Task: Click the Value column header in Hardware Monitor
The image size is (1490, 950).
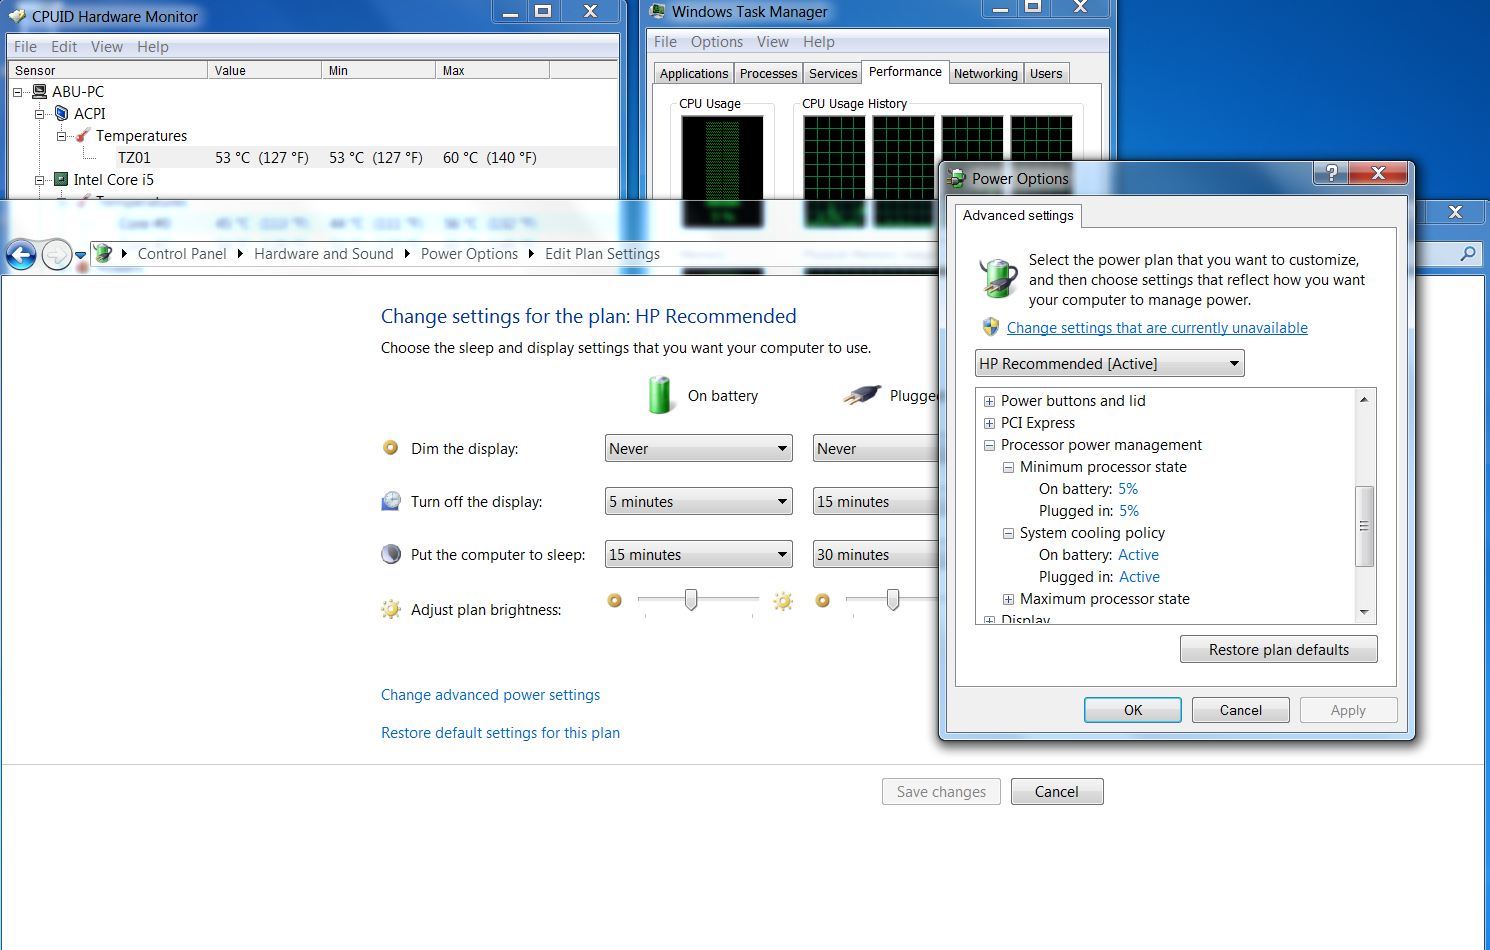Action: pos(265,70)
